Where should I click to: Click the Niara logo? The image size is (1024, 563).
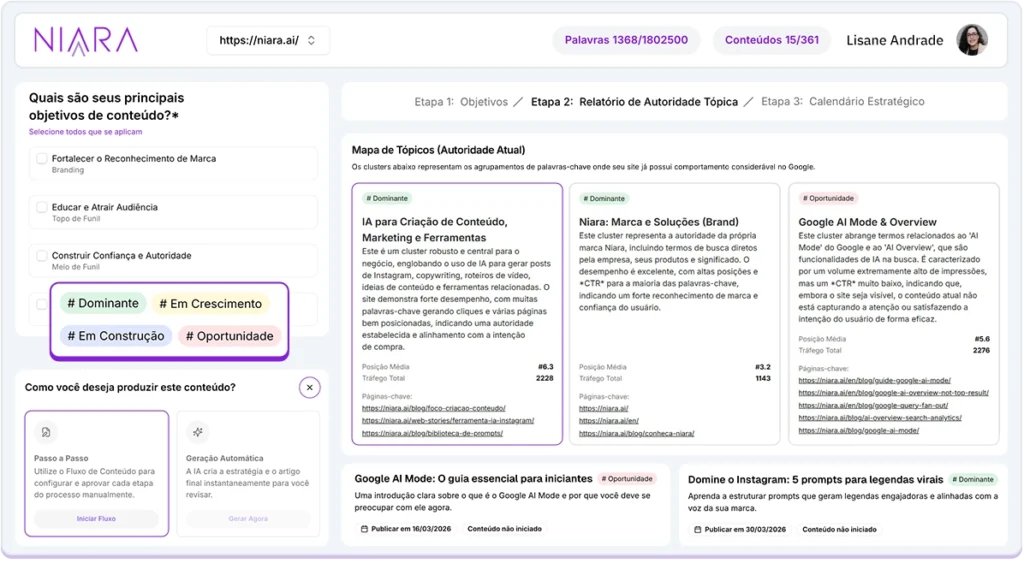(86, 40)
